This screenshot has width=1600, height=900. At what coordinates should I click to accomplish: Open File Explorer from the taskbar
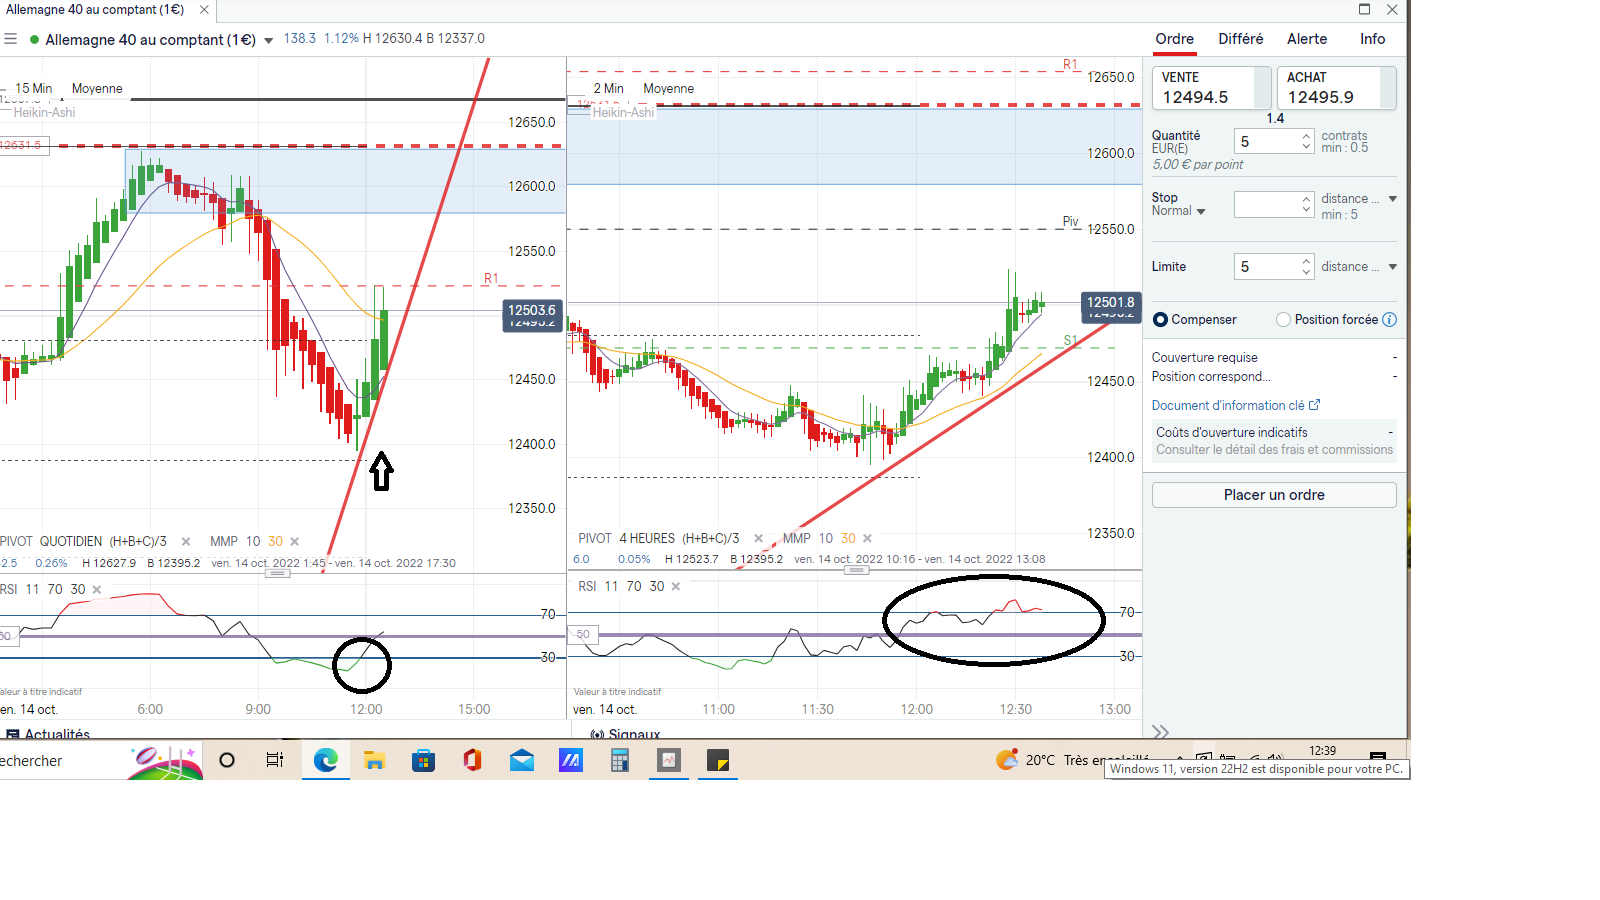pos(374,760)
